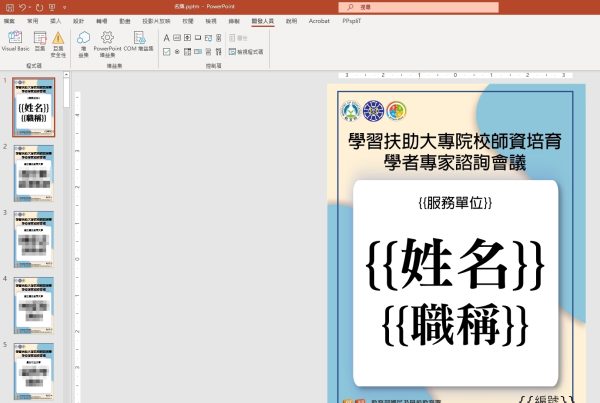The height and width of the screenshot is (403, 600).
Task: Insert an Option Button control
Action: click(177, 51)
